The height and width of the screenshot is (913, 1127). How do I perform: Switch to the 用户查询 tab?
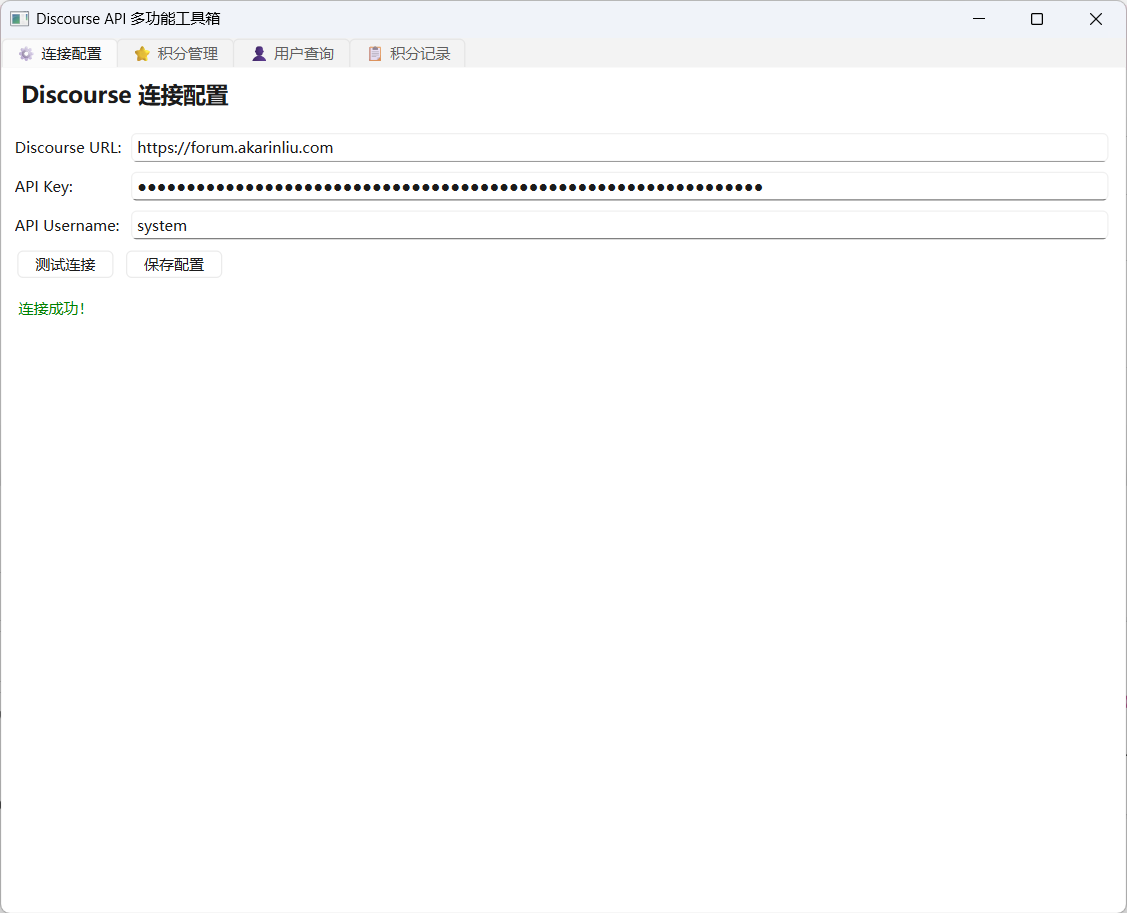pyautogui.click(x=293, y=54)
